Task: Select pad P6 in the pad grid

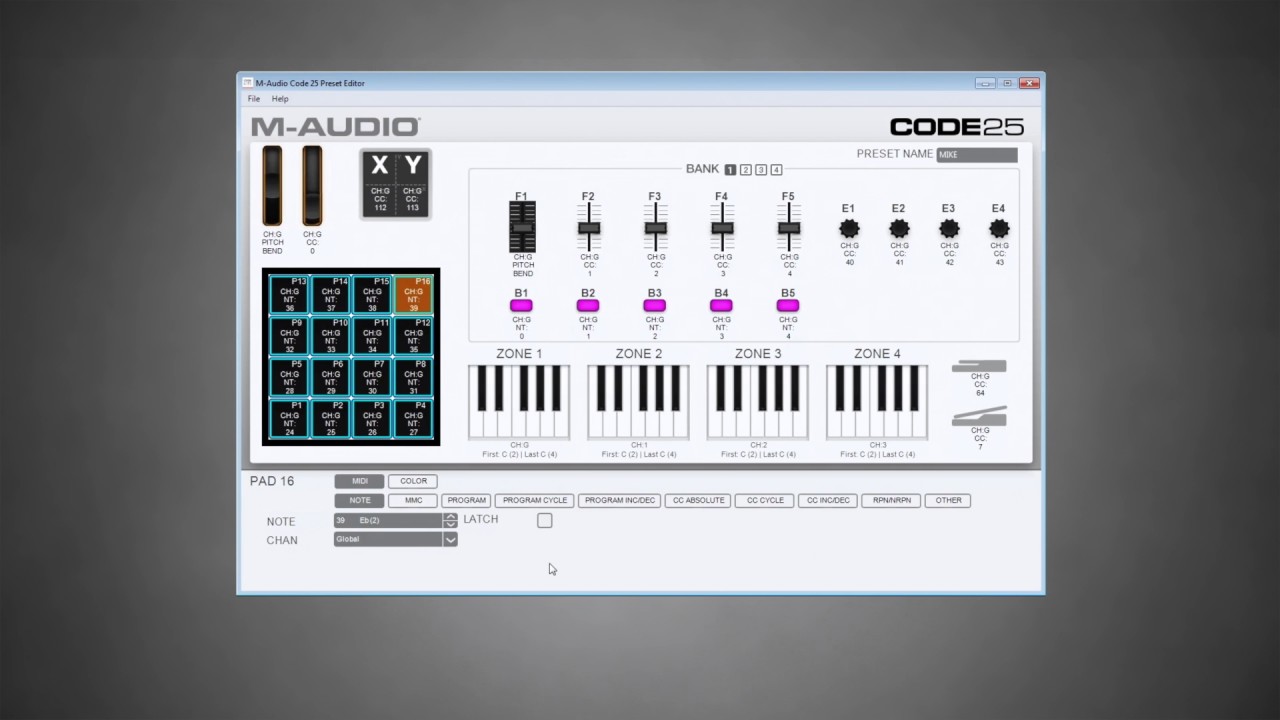Action: click(331, 377)
